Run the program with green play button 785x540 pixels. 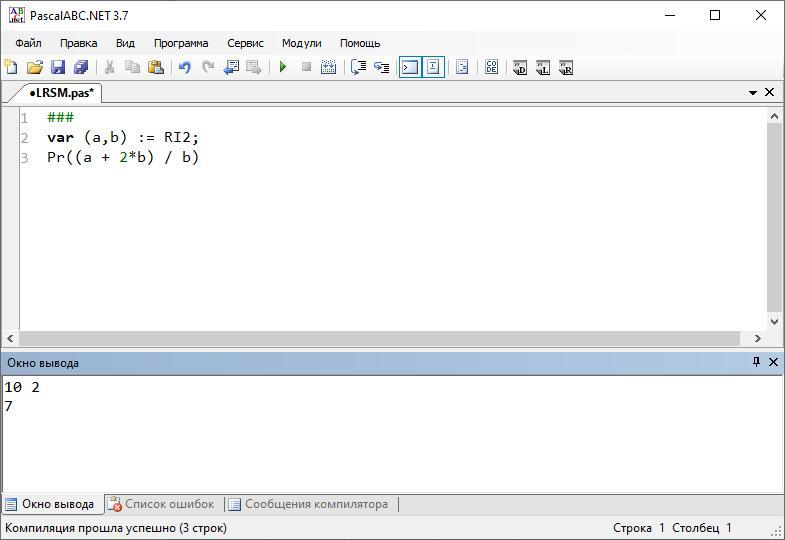tap(283, 67)
